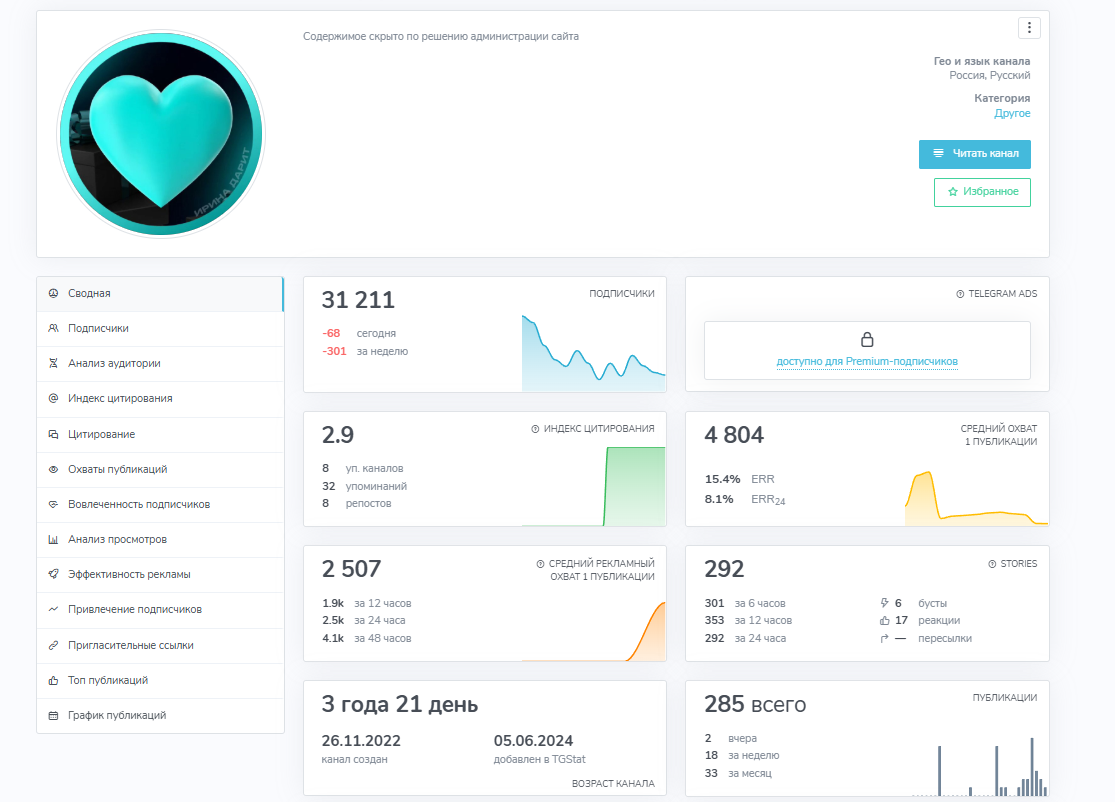Open the График публикаций menu item

[x=116, y=716]
